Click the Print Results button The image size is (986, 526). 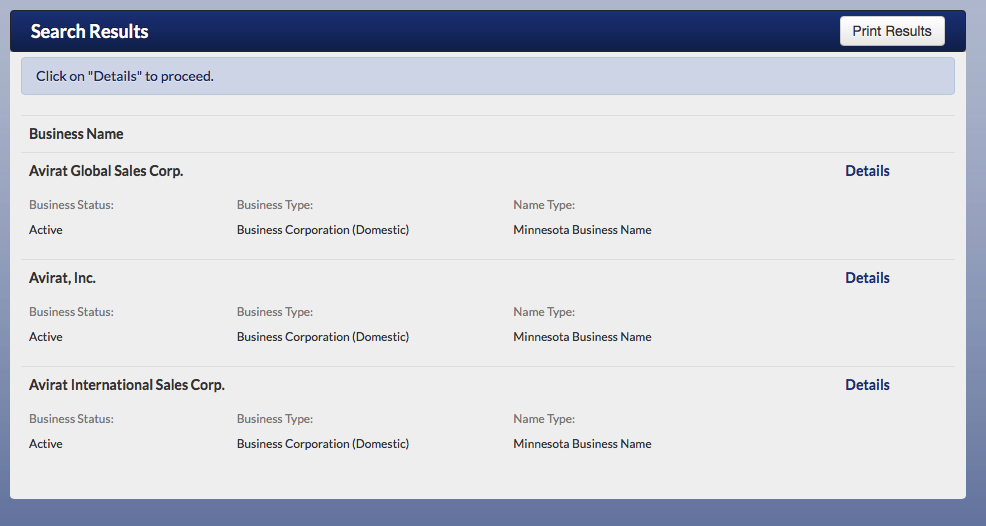pos(891,31)
